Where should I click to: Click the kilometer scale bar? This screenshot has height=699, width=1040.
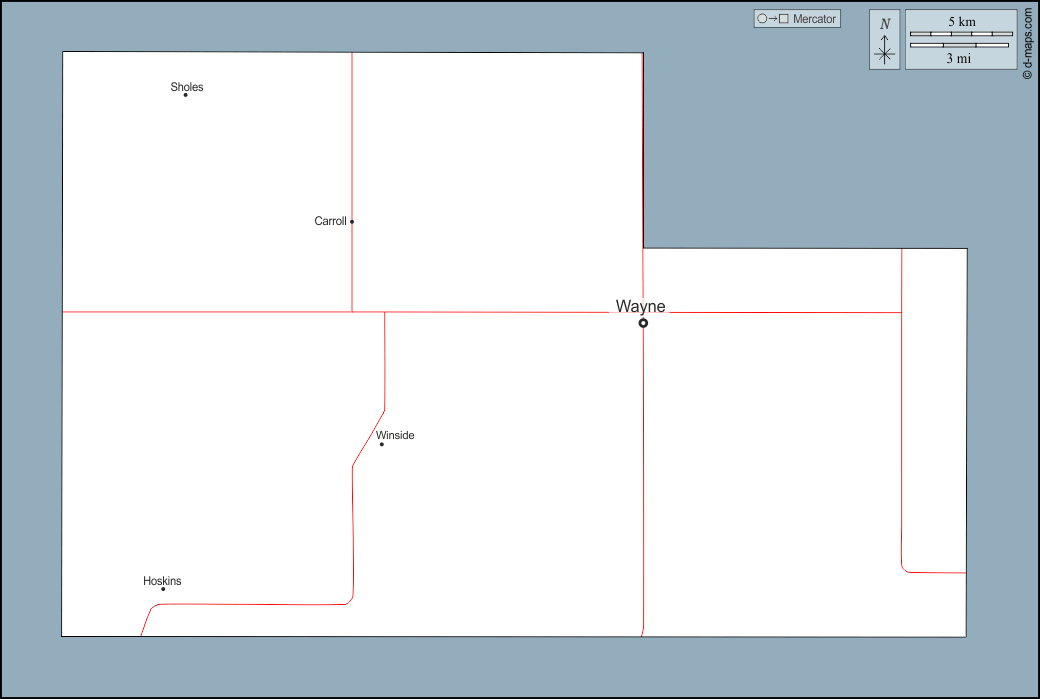click(x=961, y=34)
